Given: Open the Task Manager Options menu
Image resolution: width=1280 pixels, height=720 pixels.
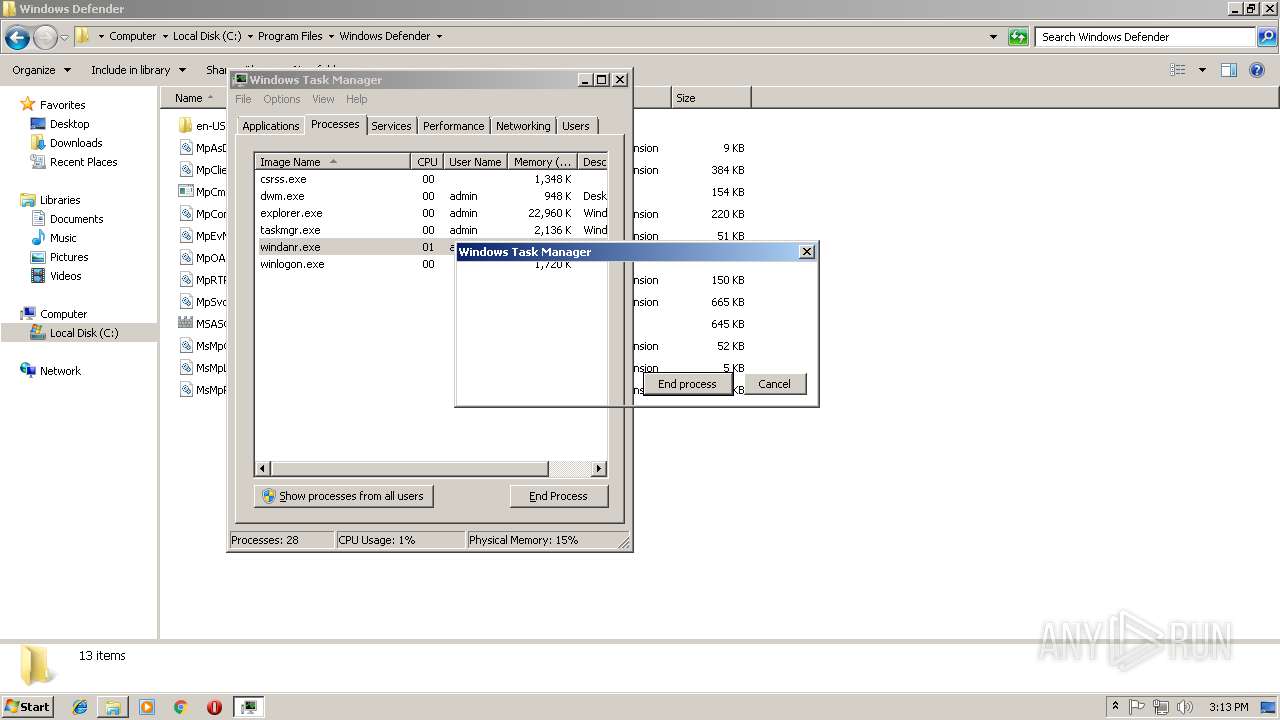Looking at the screenshot, I should coord(282,99).
